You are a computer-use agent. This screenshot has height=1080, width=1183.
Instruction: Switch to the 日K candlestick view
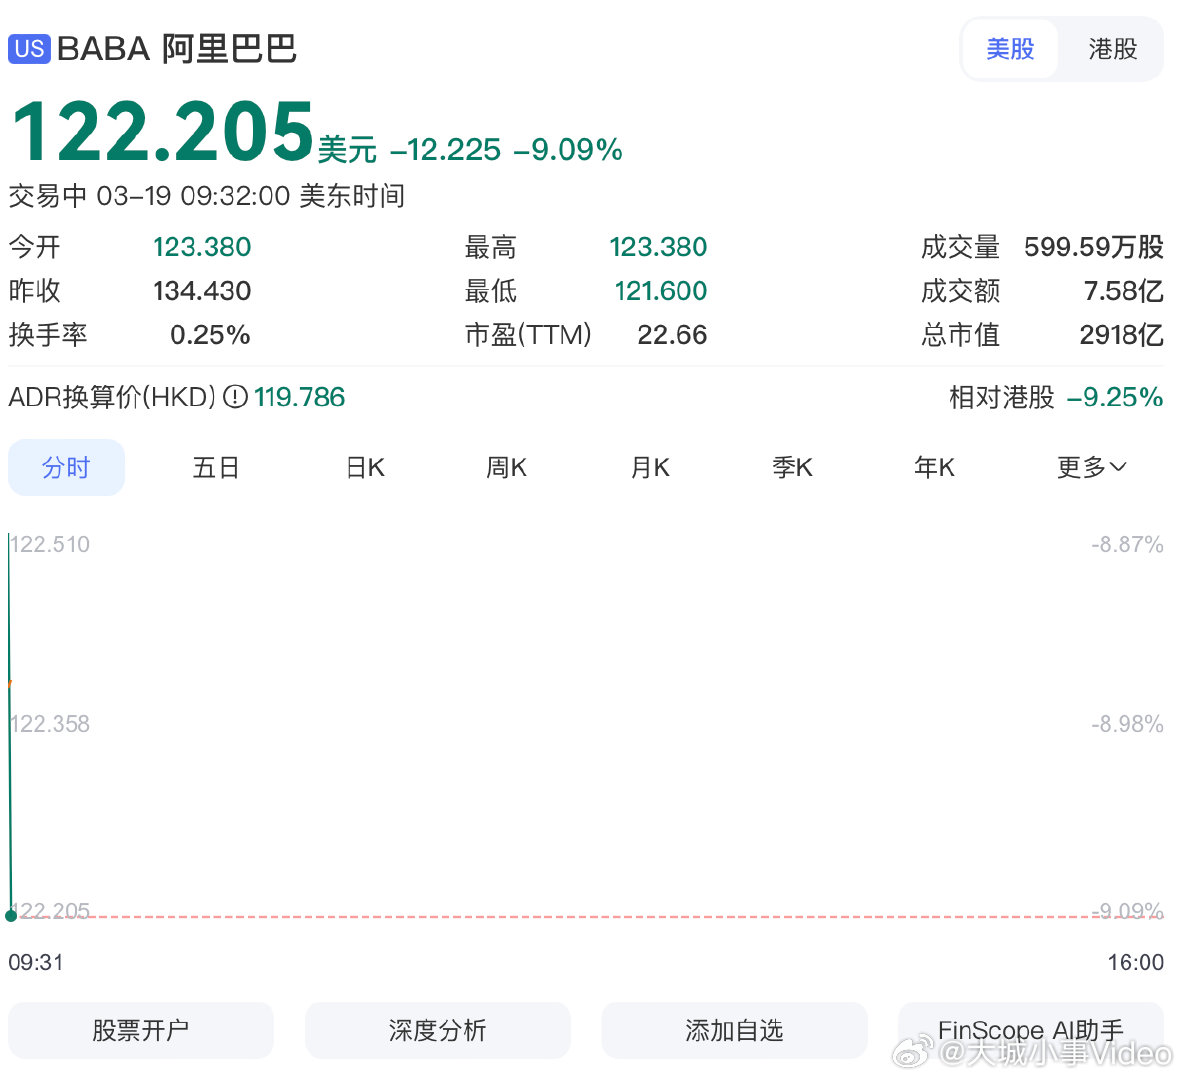click(364, 467)
